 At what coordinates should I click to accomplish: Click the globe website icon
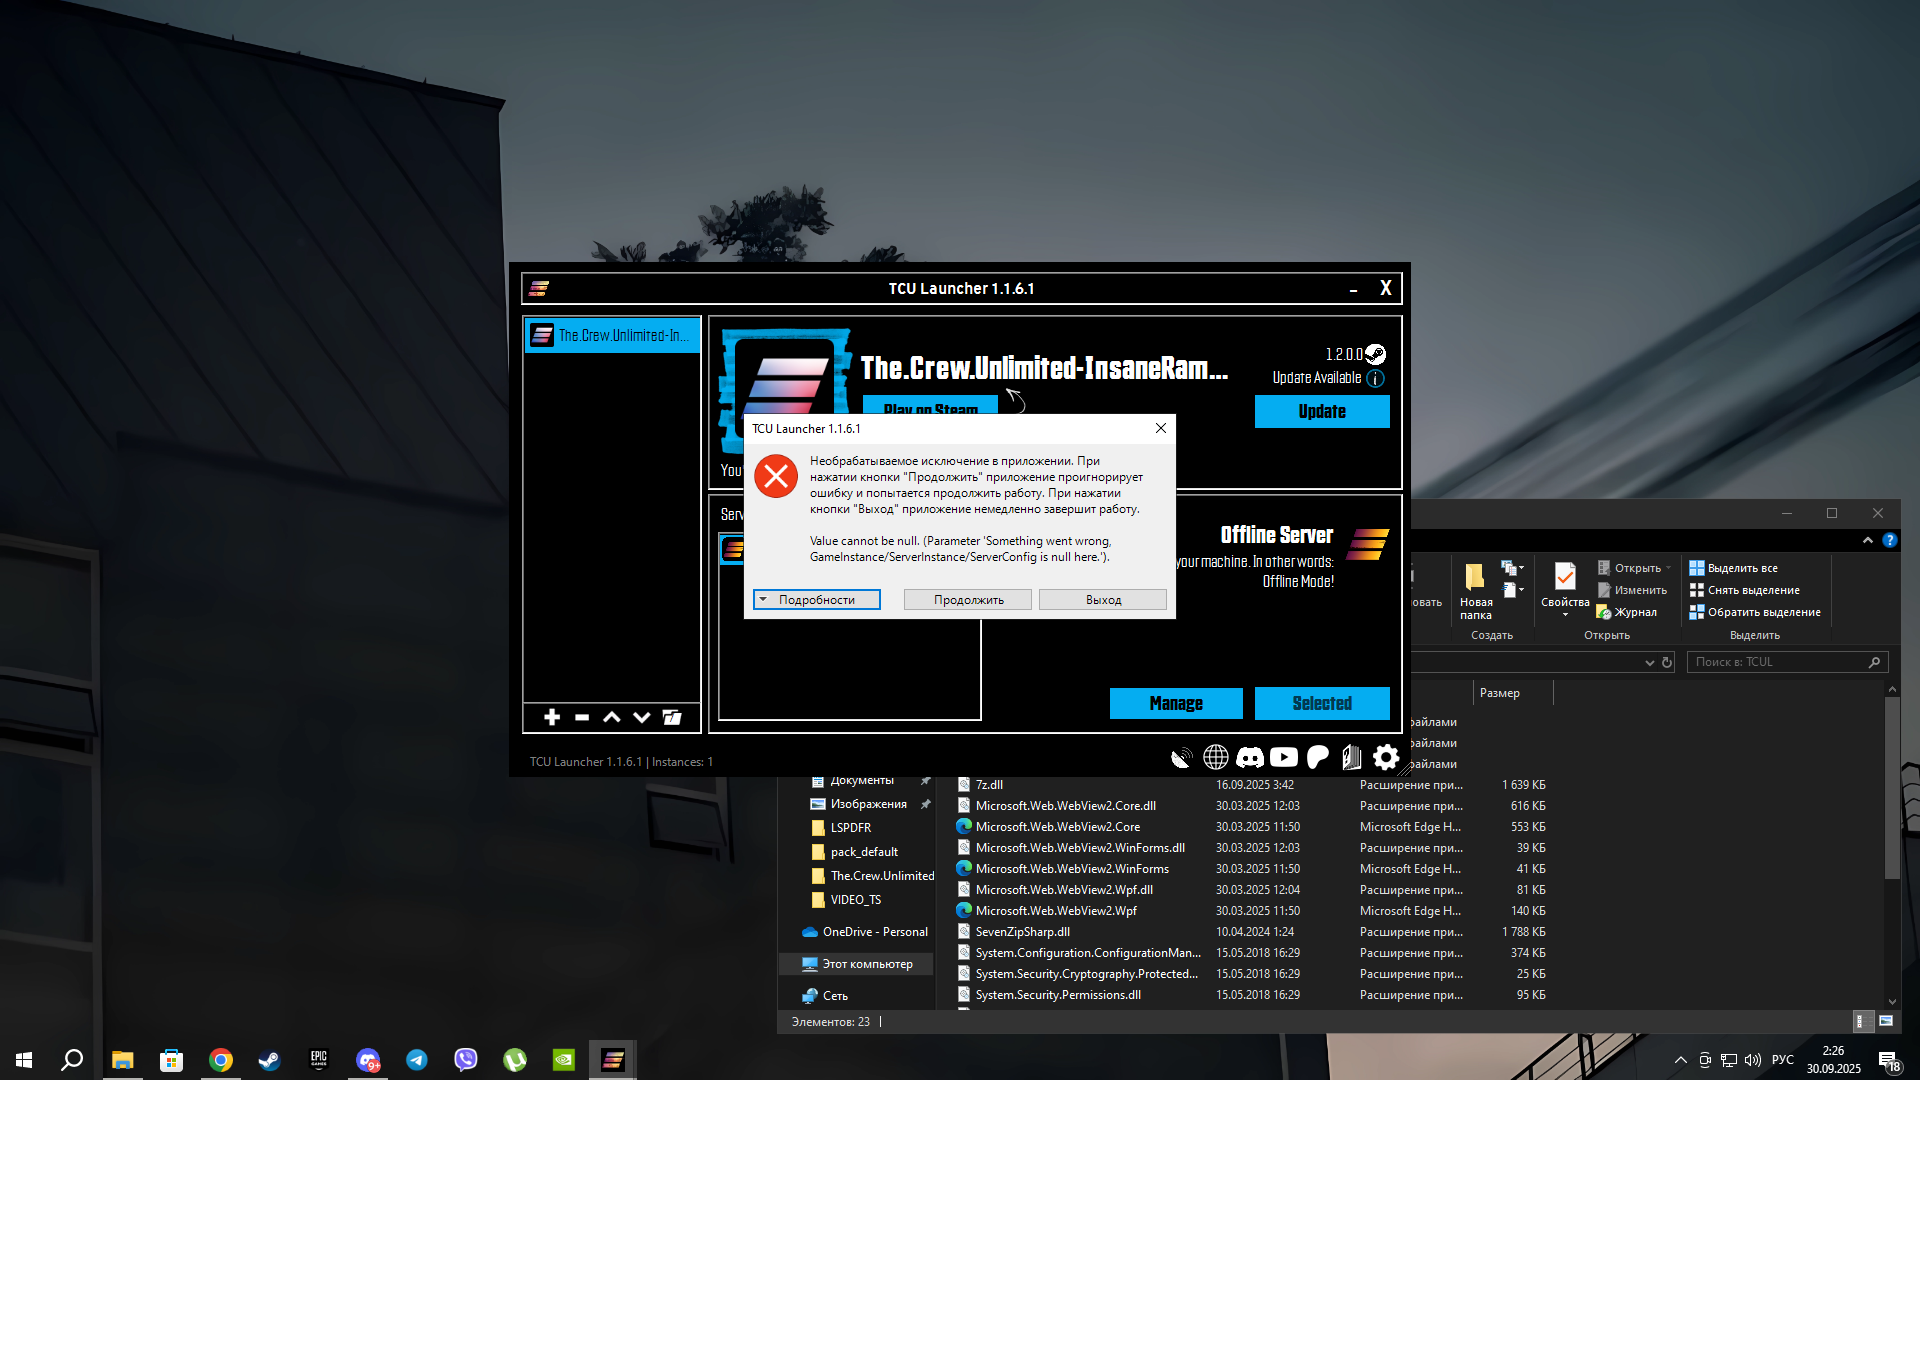tap(1216, 757)
